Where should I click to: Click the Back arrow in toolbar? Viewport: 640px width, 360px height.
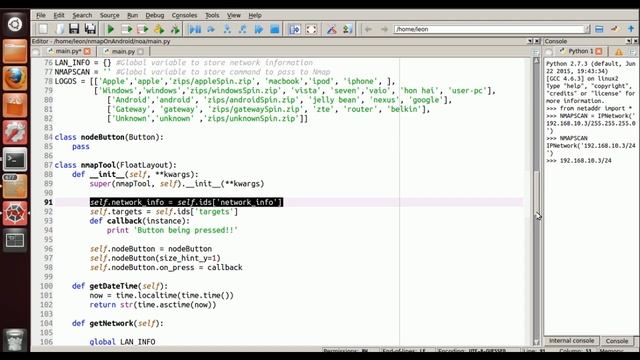click(x=368, y=29)
